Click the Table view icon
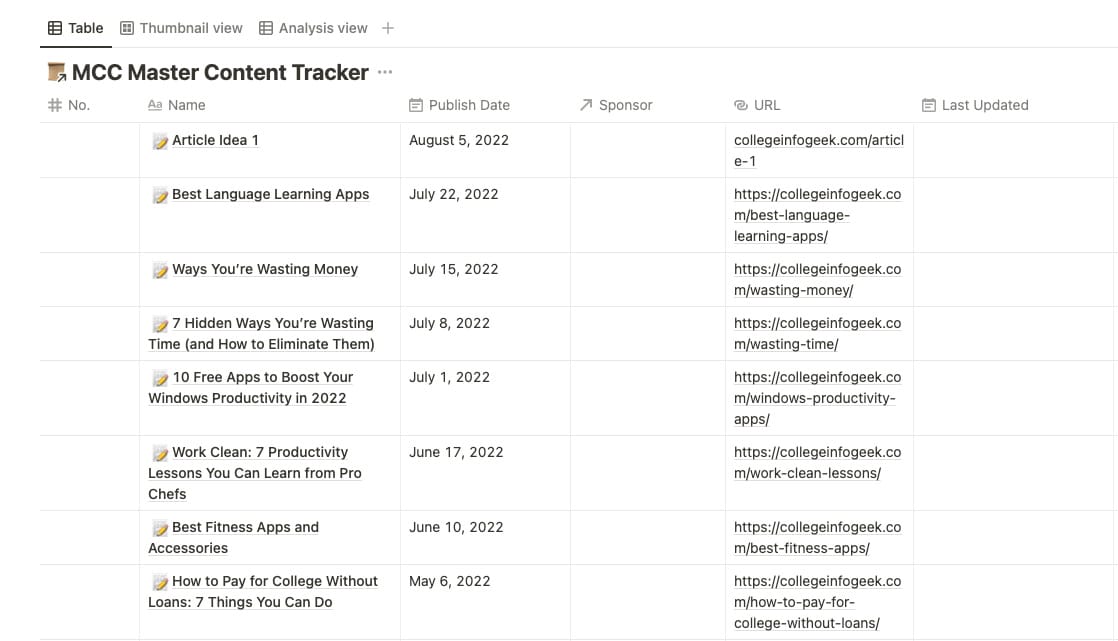 54,27
